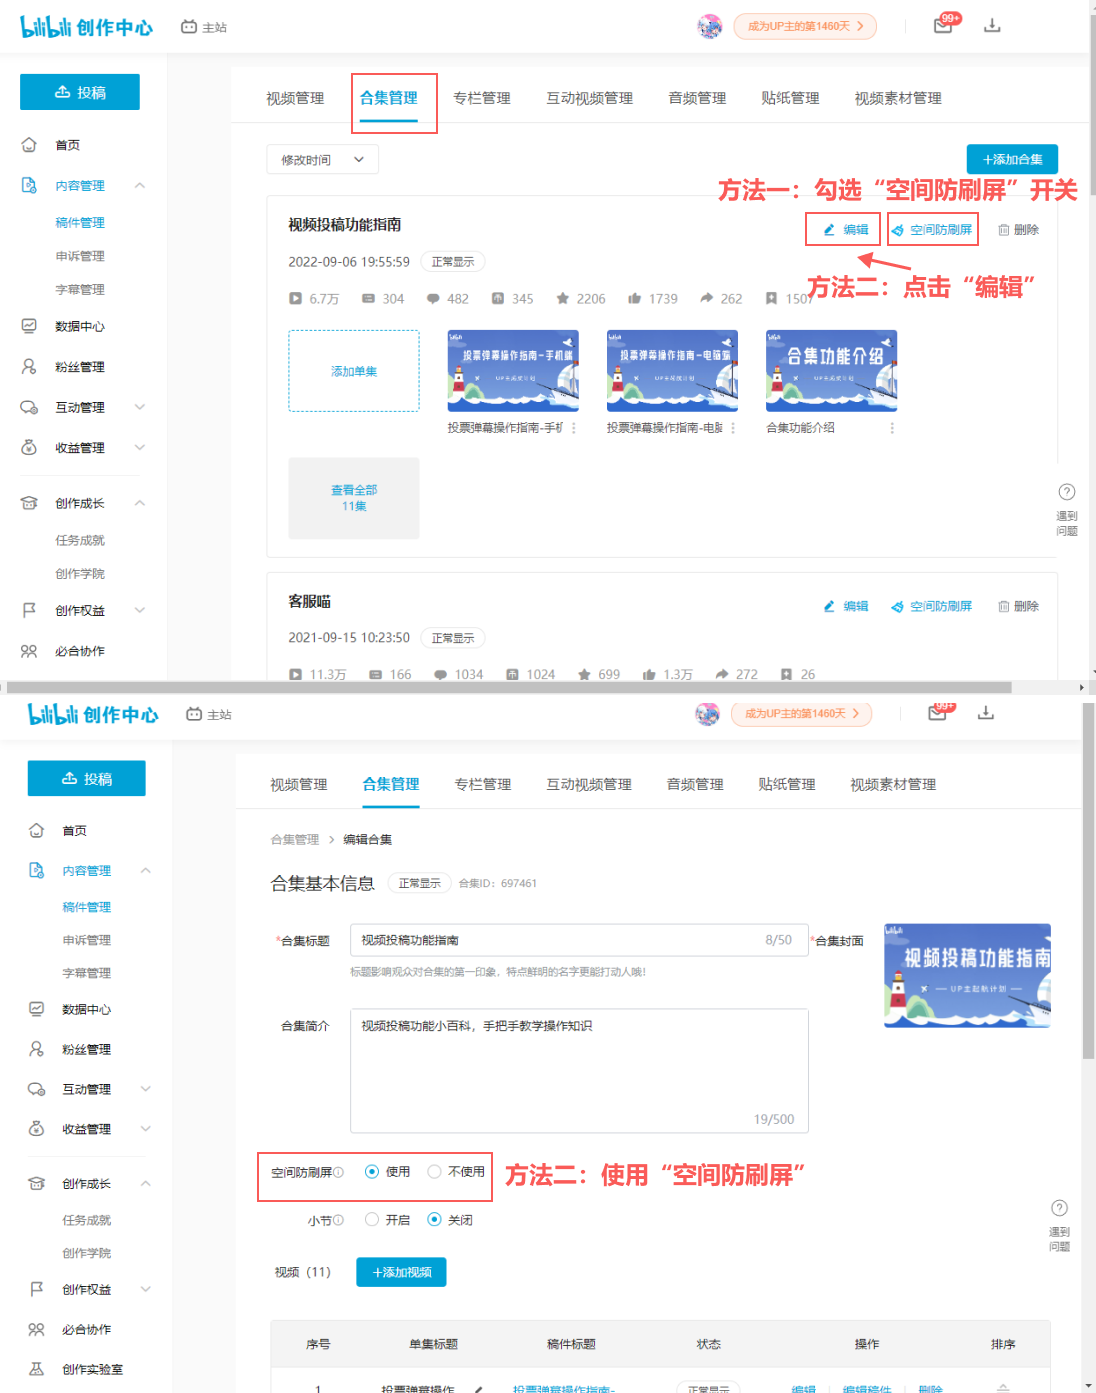
Task: Click 查看全部 11集 tile
Action: click(354, 498)
